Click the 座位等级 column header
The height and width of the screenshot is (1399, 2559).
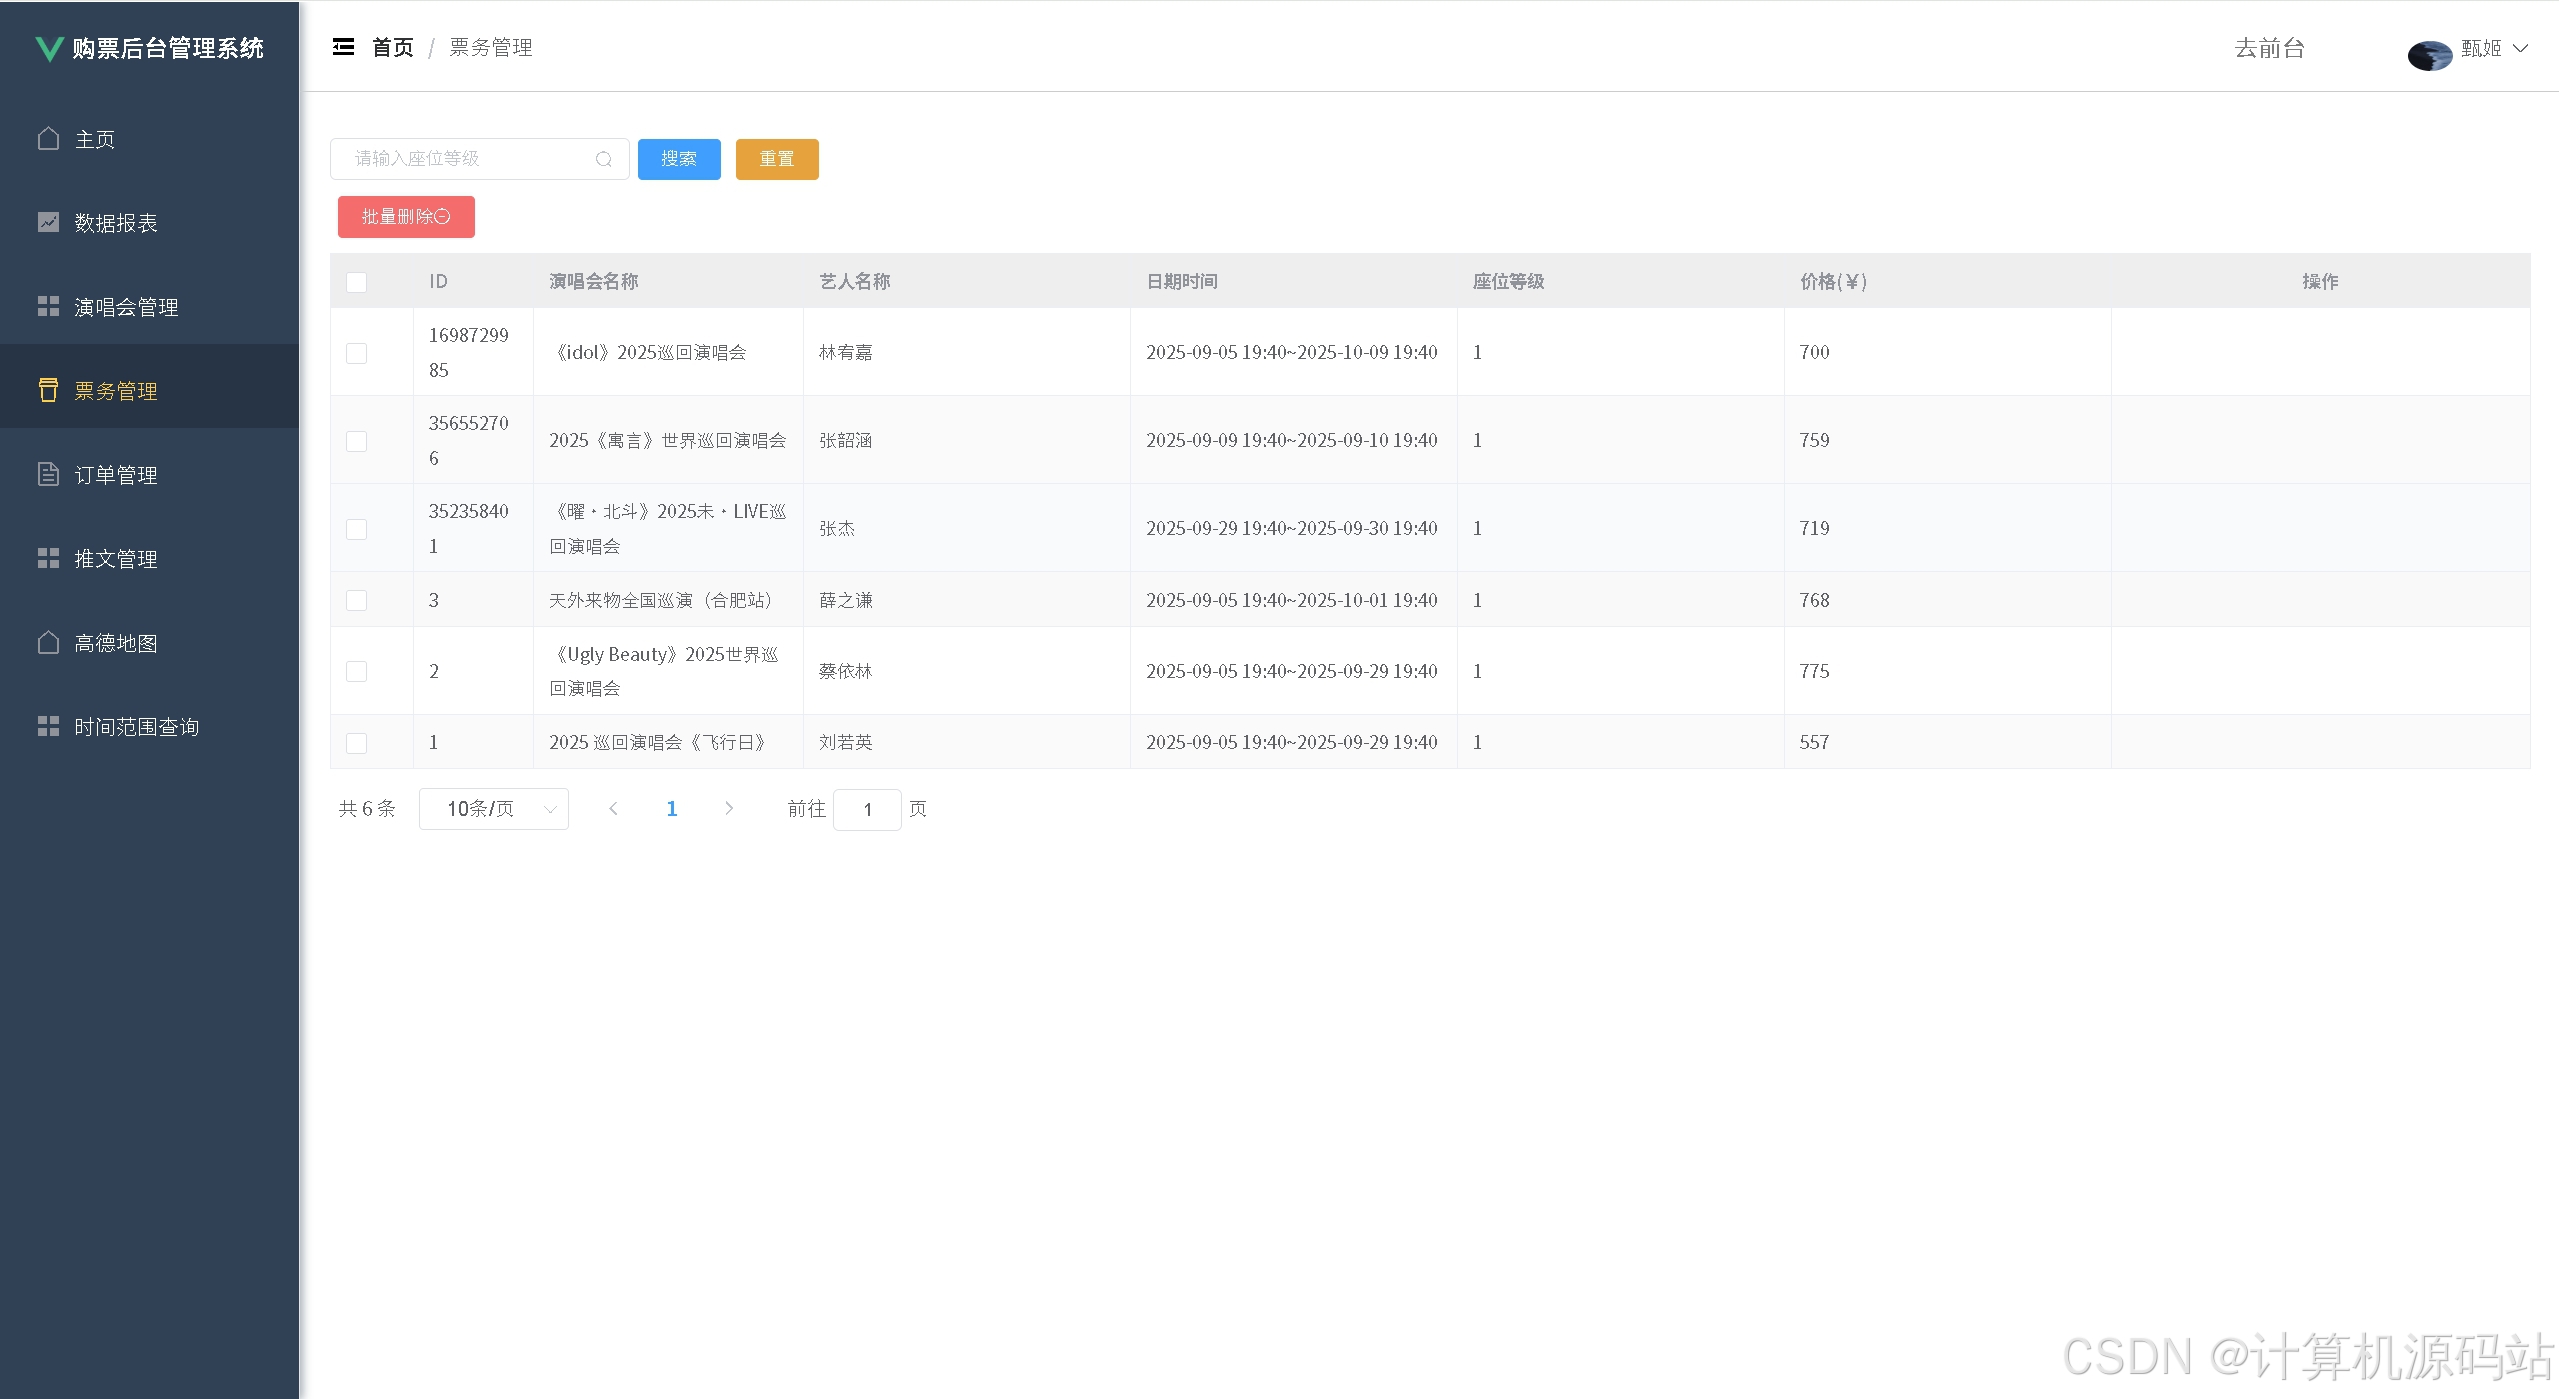(1508, 282)
